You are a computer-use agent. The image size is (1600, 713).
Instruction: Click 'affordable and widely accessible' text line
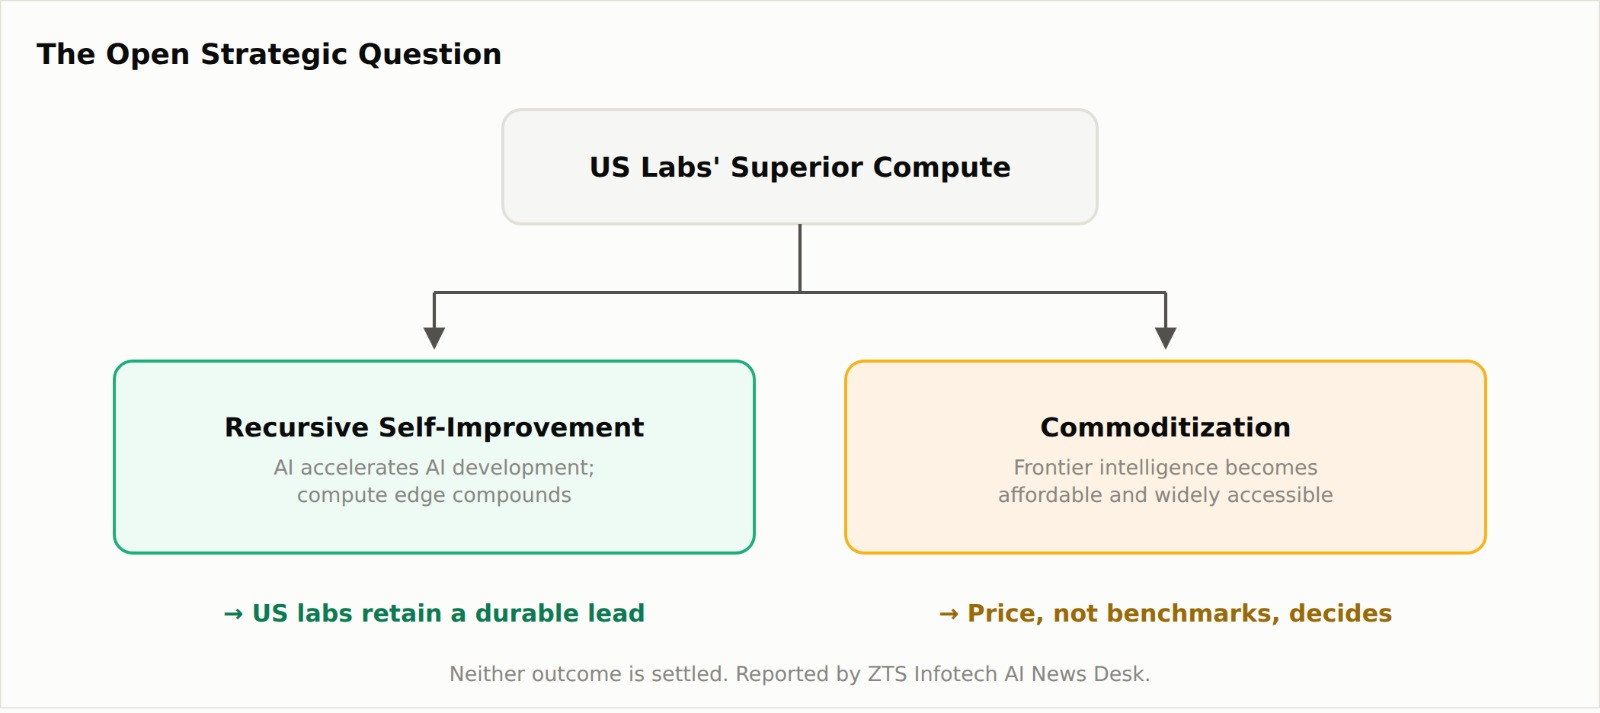[1165, 495]
